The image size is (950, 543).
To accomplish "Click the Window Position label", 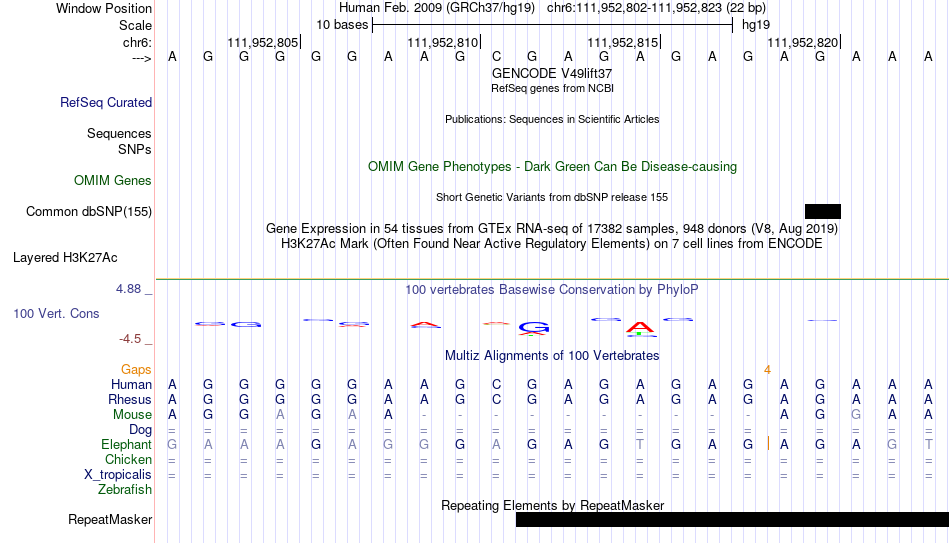I will (x=104, y=8).
